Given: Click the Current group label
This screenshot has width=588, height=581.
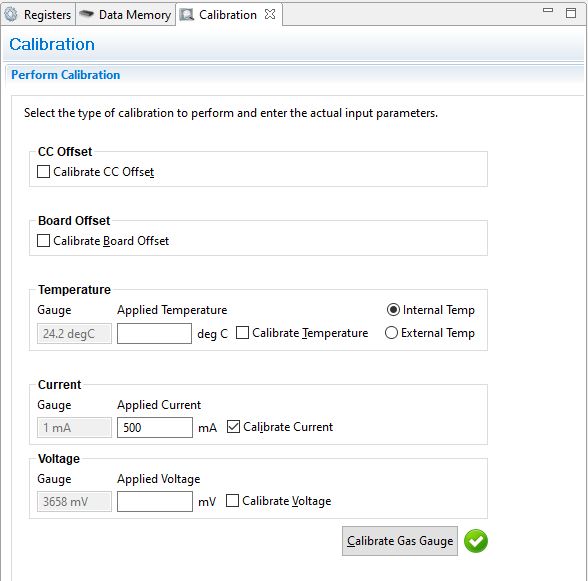Looking at the screenshot, I should (x=59, y=384).
